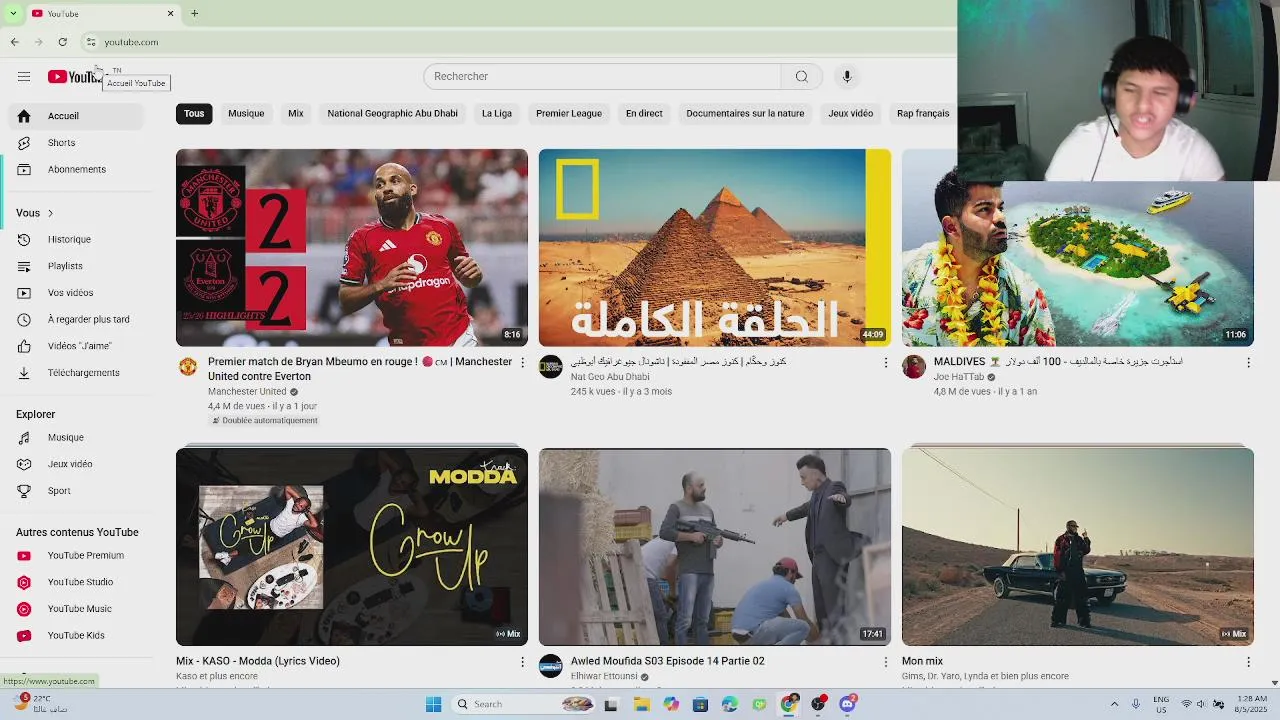
Task: Click Manchester United channel name
Action: pos(247,392)
